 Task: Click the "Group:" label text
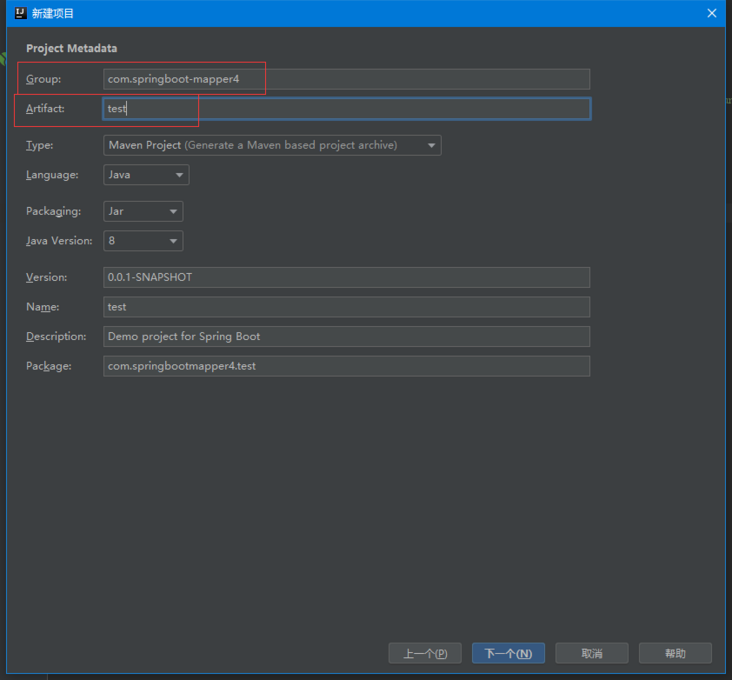click(x=44, y=79)
